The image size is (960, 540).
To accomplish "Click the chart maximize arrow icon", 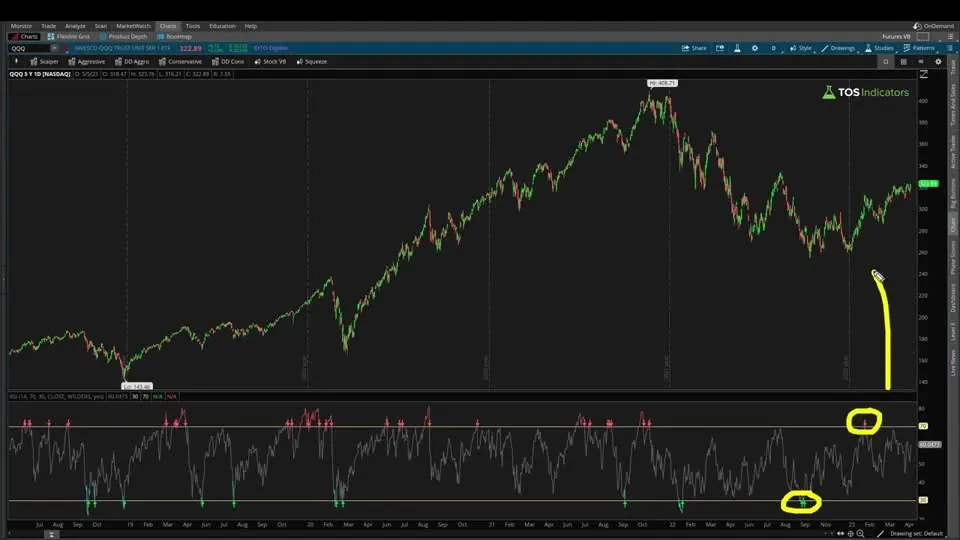I will (x=924, y=74).
